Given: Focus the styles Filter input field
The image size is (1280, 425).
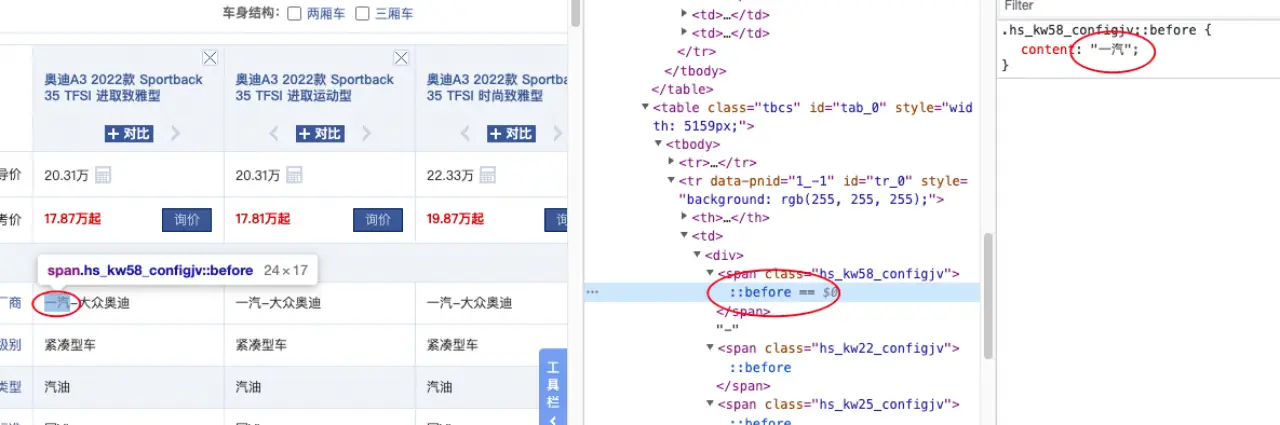Looking at the screenshot, I should click(1138, 6).
